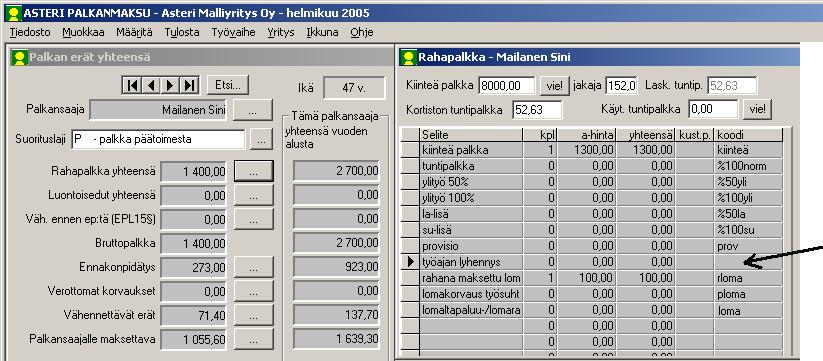The image size is (823, 361).
Task: Click the Bruttopalkka 1 400,00 value
Action: coord(193,243)
